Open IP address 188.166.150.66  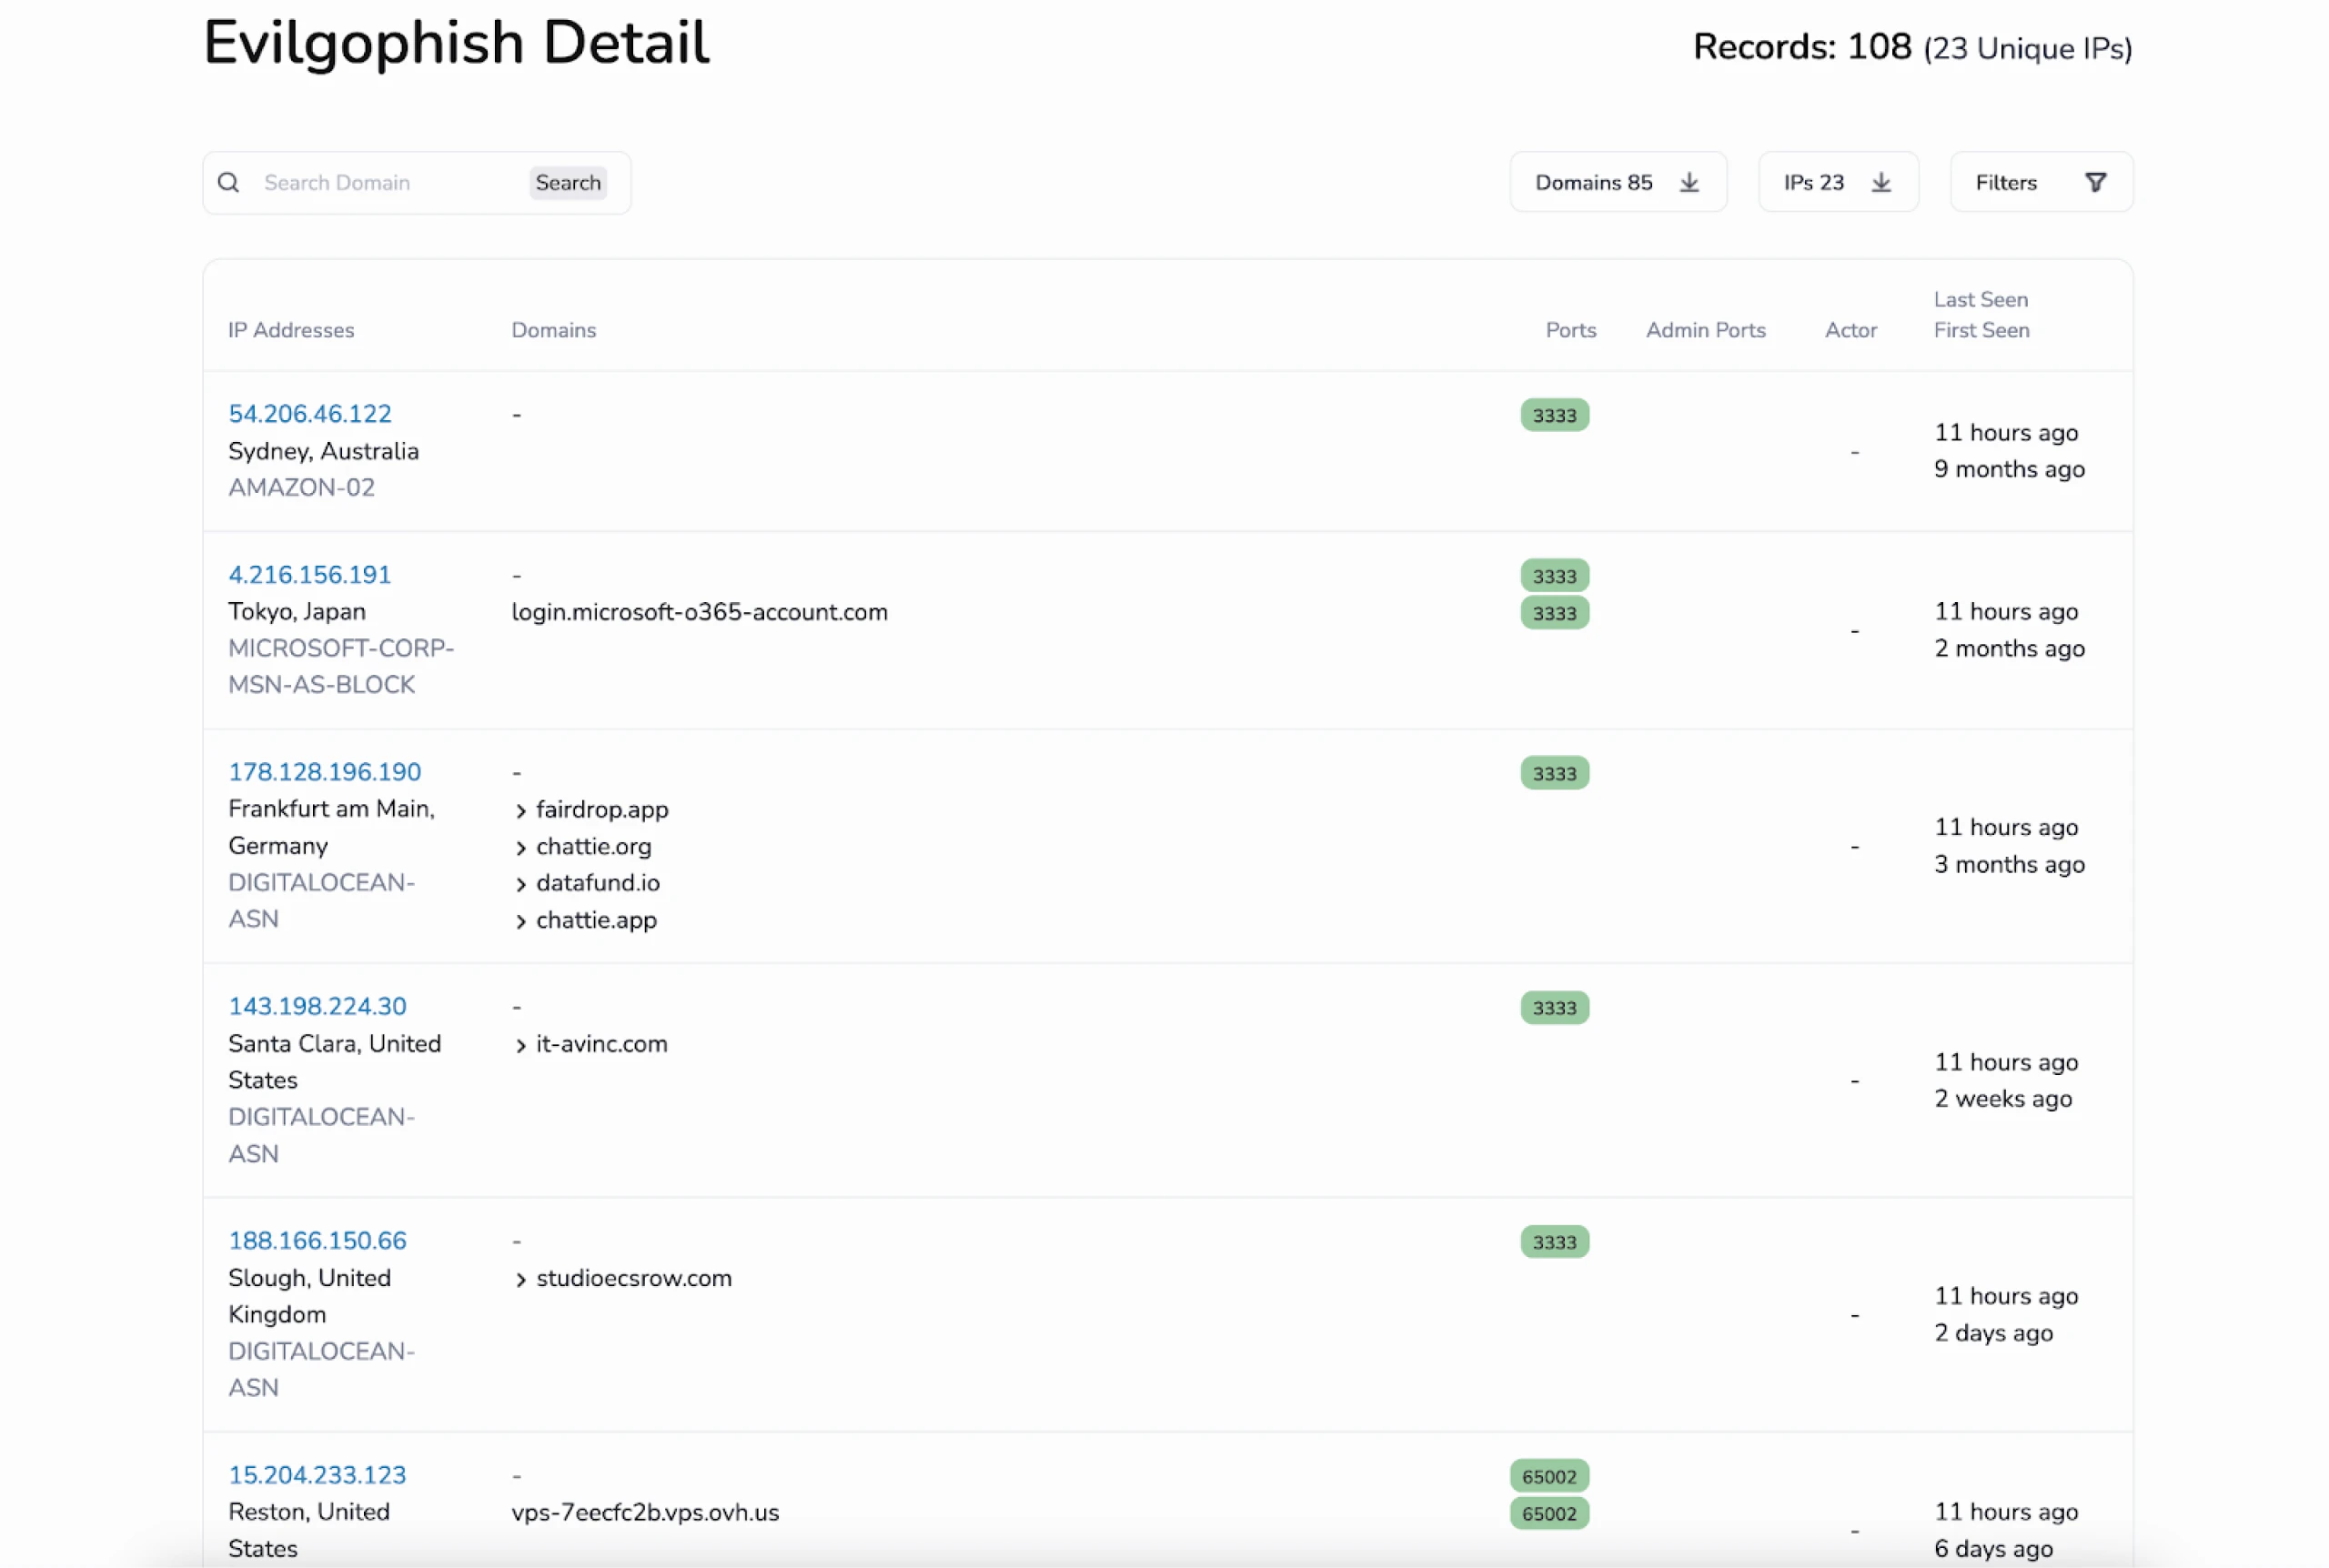point(317,1240)
